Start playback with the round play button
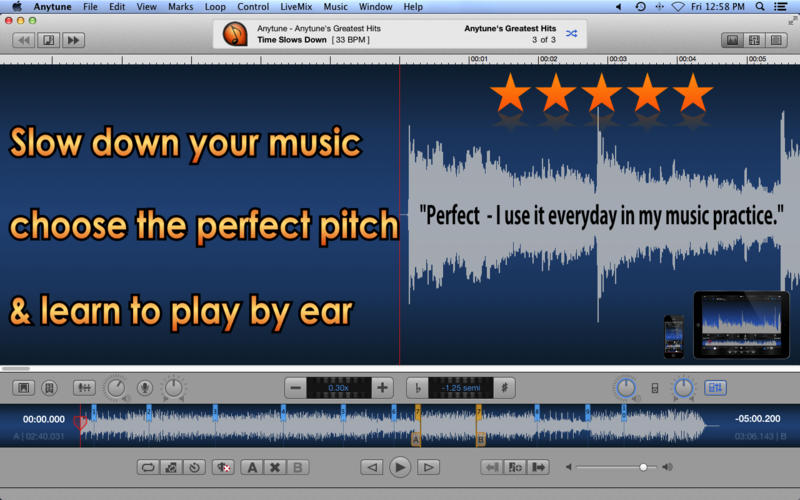Screen dimensions: 800x500 [x=400, y=467]
